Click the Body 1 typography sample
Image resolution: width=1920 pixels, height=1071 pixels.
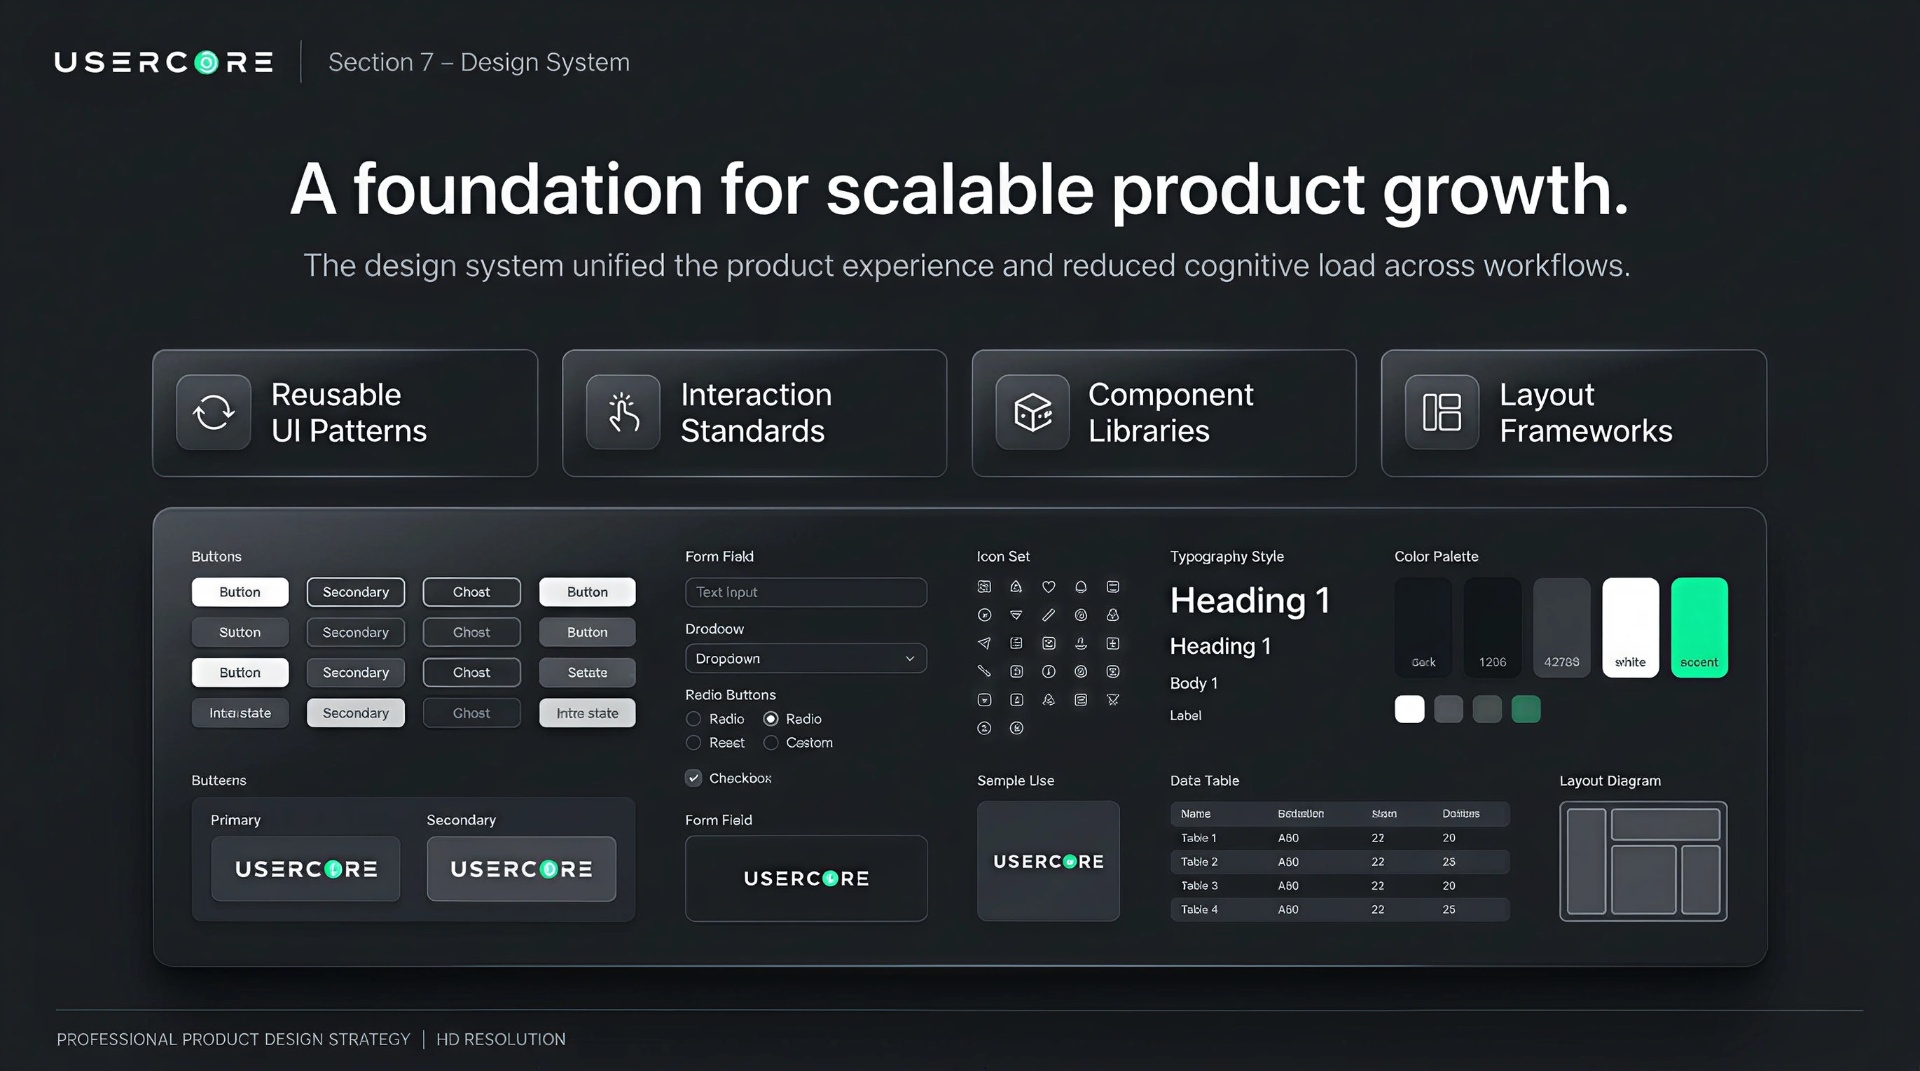pyautogui.click(x=1193, y=683)
